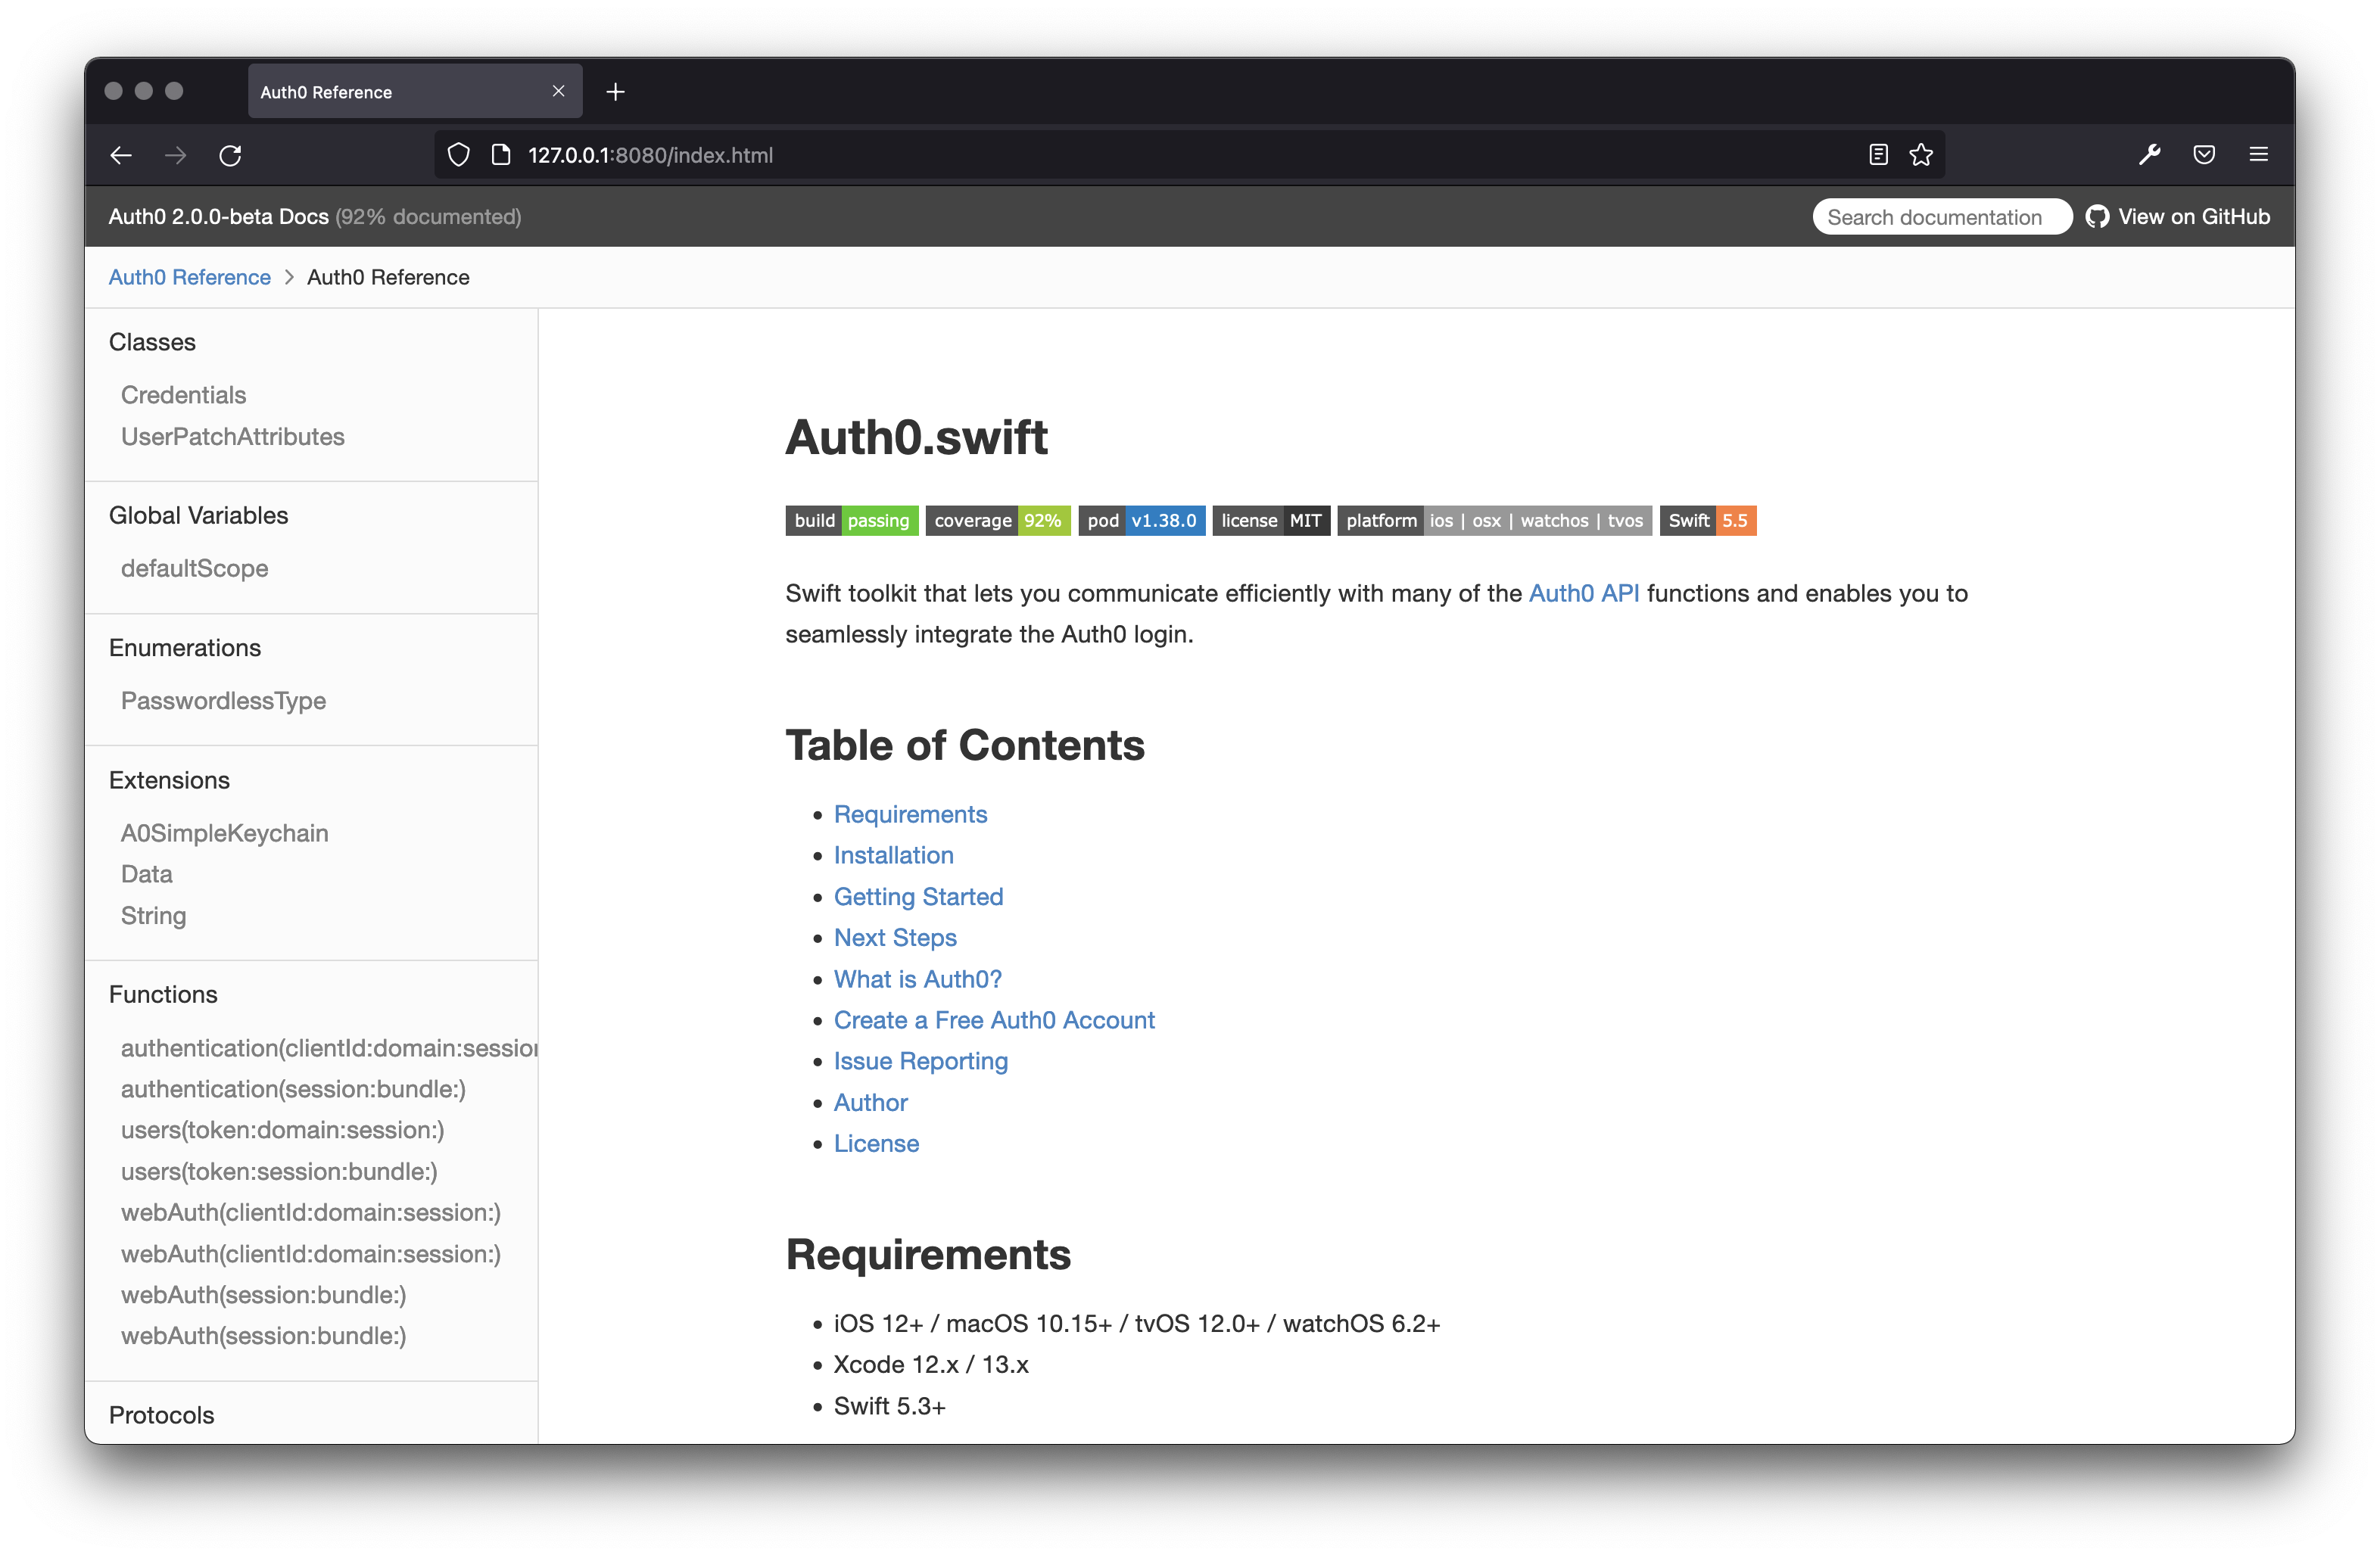Bookmark this page with star icon
The width and height of the screenshot is (2380, 1556).
point(1921,155)
